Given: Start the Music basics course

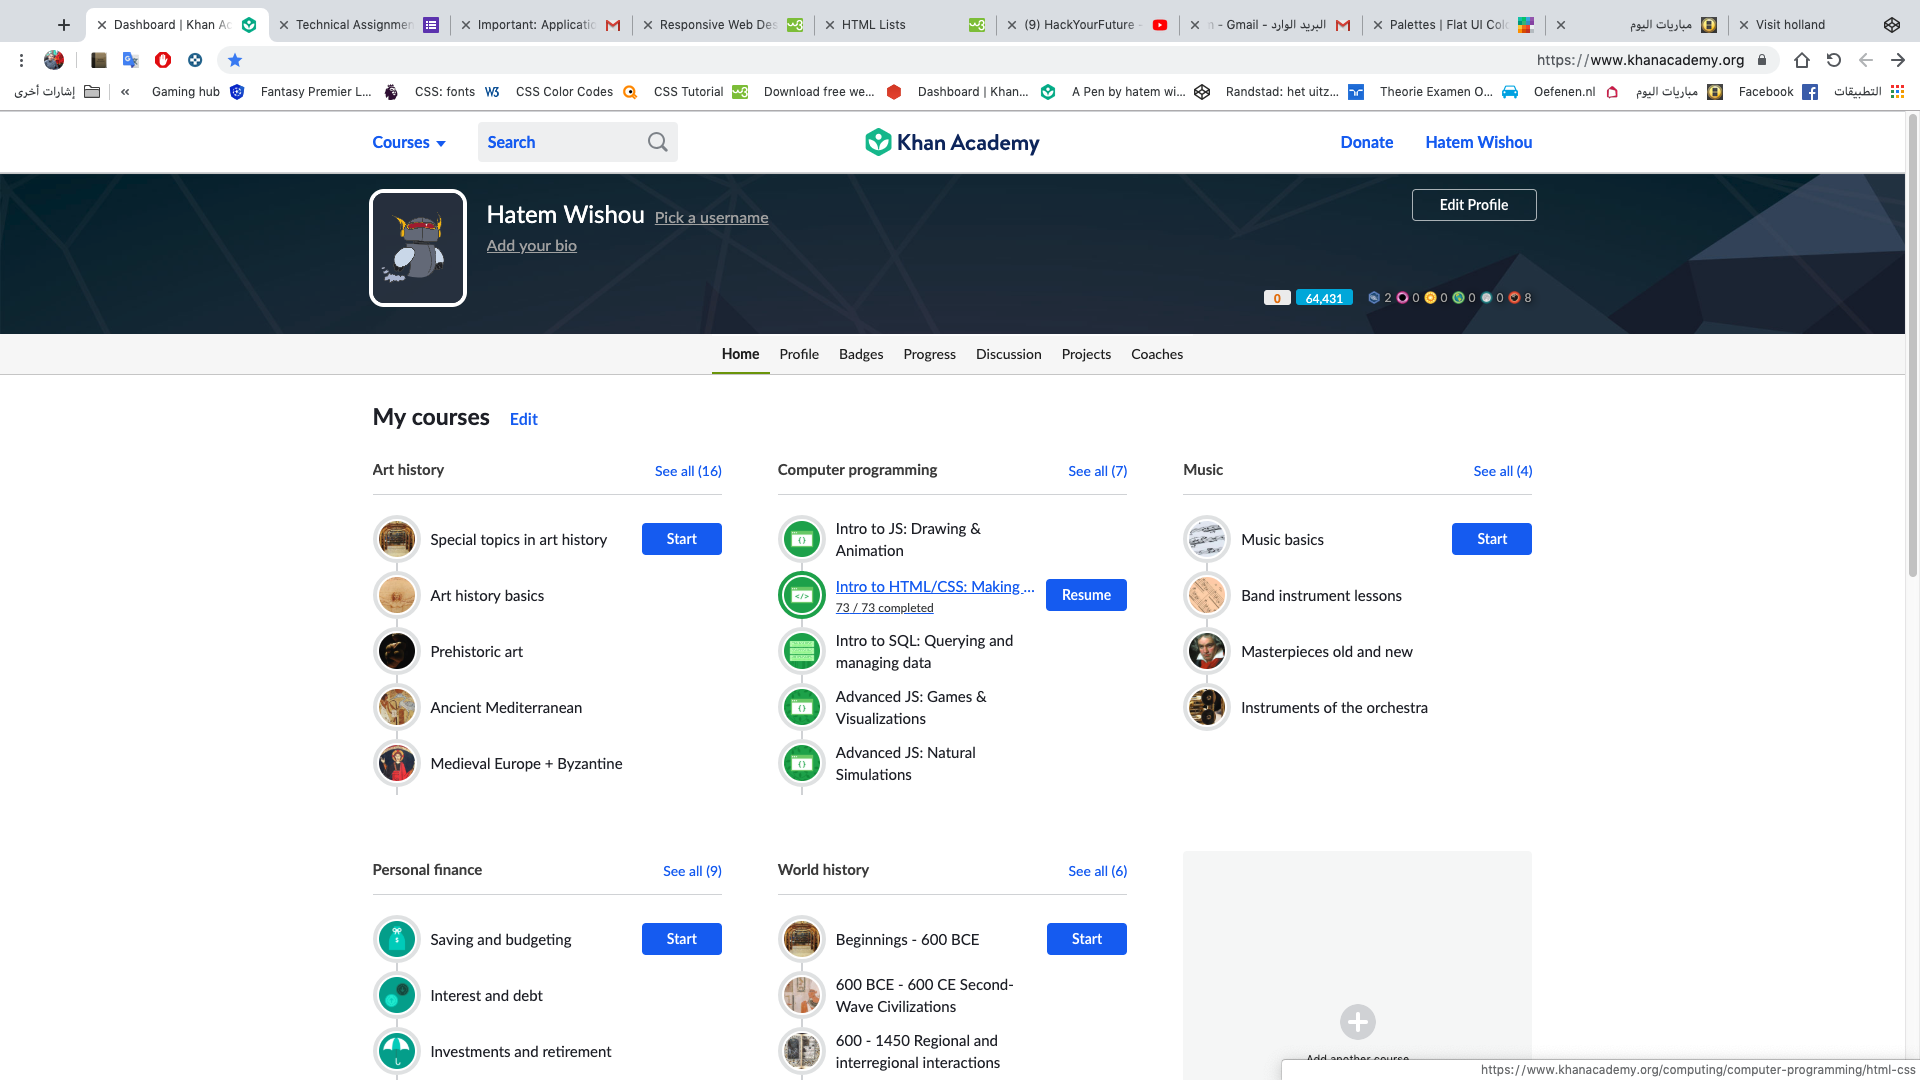Looking at the screenshot, I should click(x=1492, y=539).
